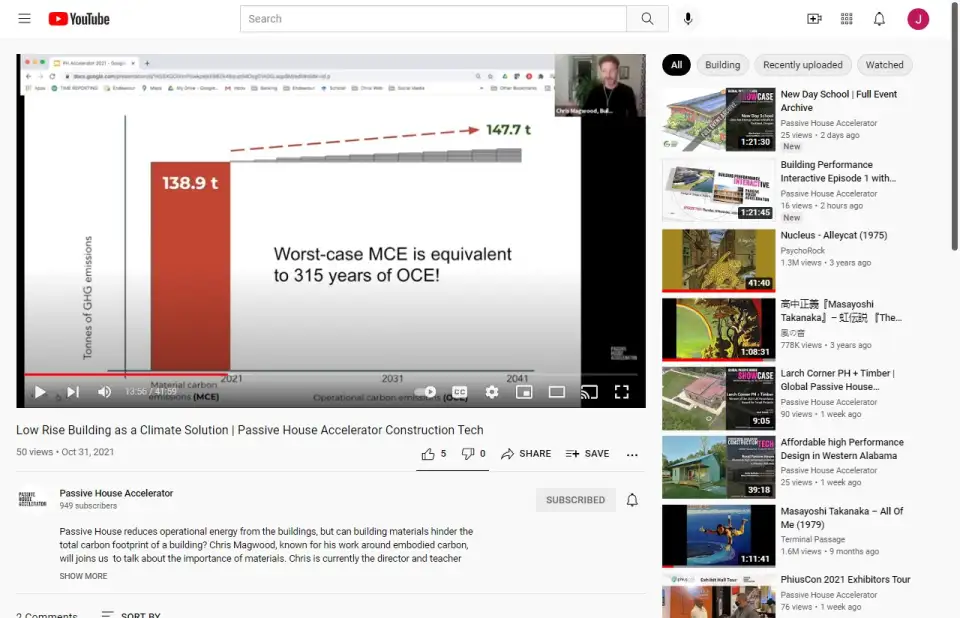This screenshot has height=618, width=960.
Task: Open the notifications bell in header
Action: point(879,19)
